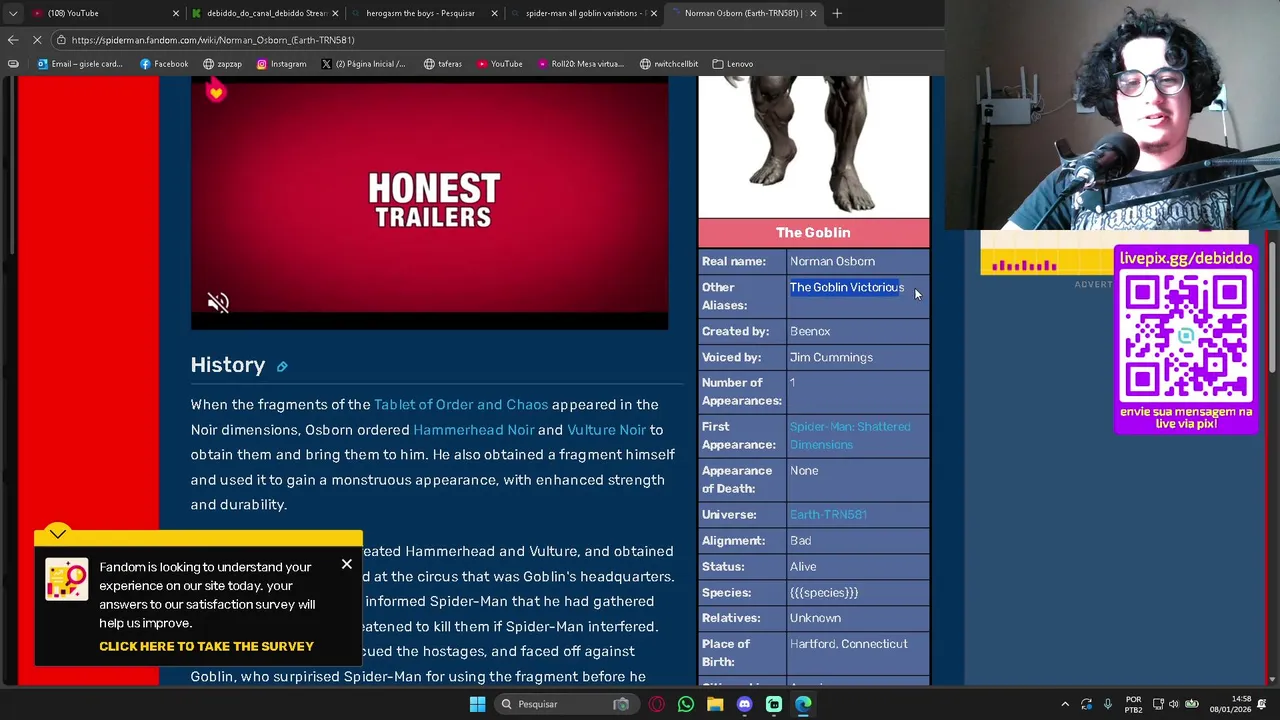This screenshot has width=1280, height=720.
Task: Go back using the browser back arrow
Action: 13,40
